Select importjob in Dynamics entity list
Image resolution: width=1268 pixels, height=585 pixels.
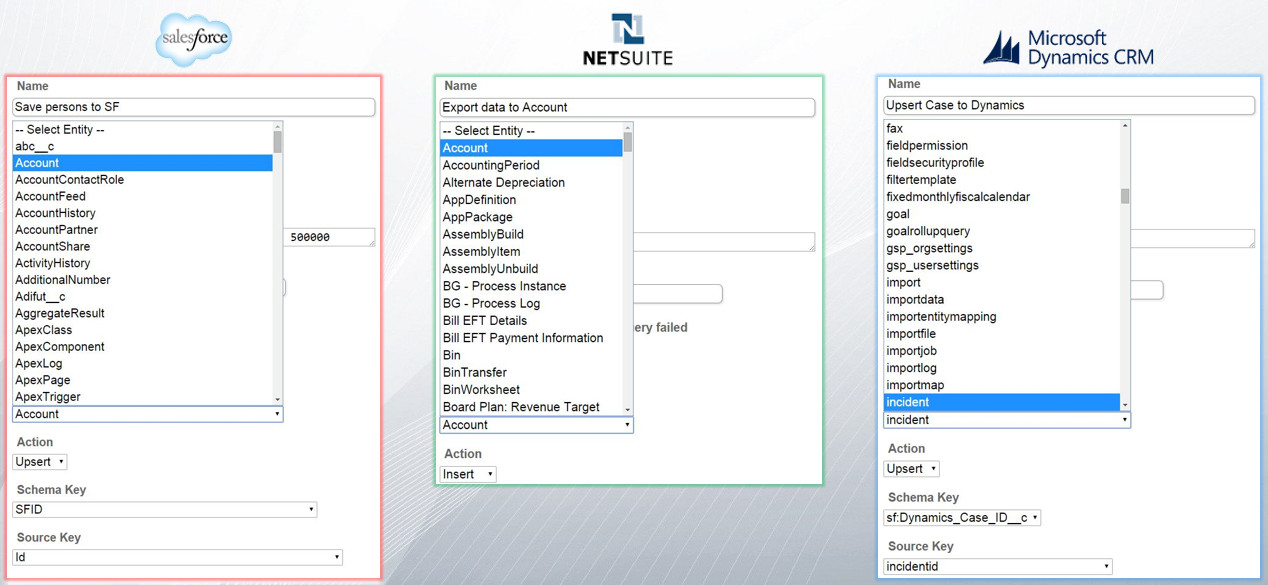pos(912,351)
